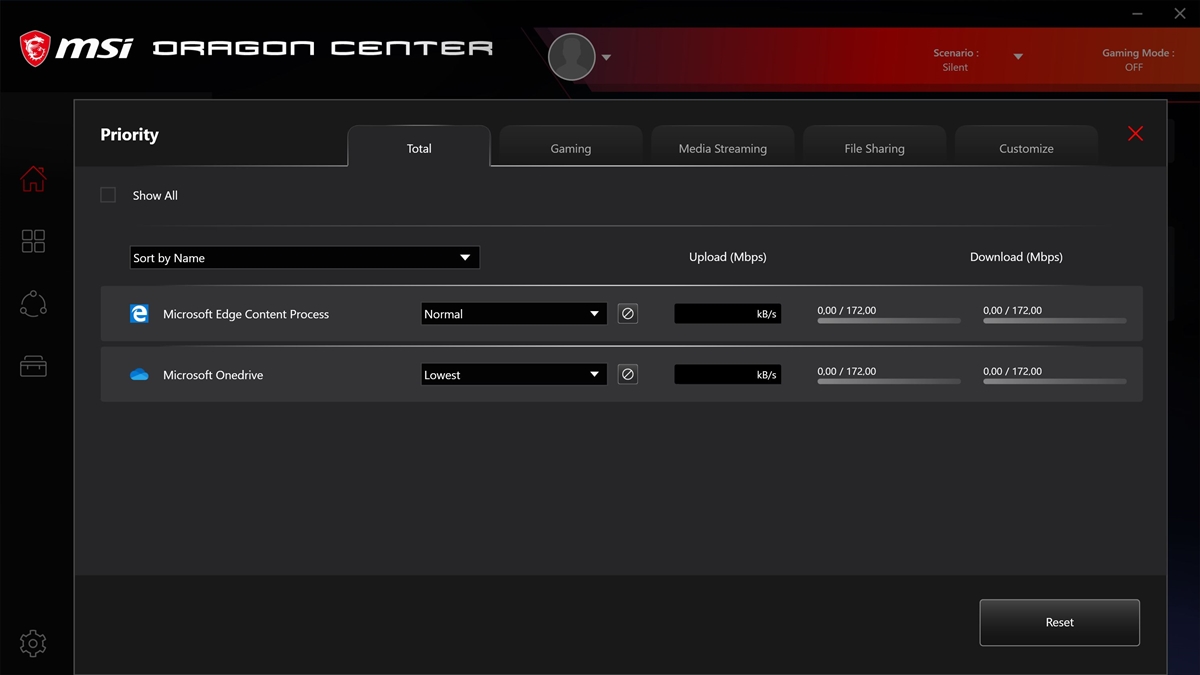Viewport: 1200px width, 675px height.
Task: Open settings gear in sidebar
Action: (x=33, y=643)
